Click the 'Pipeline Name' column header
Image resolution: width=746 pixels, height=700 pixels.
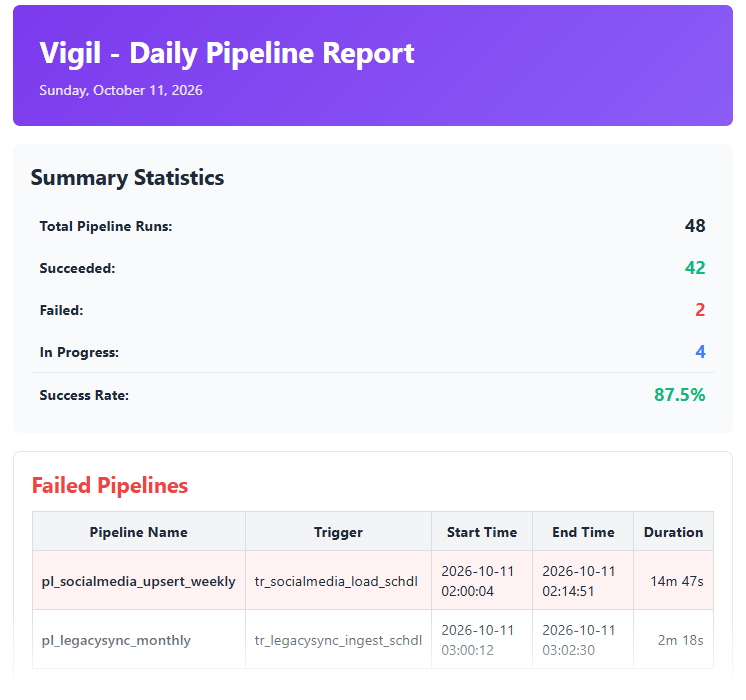(x=138, y=532)
